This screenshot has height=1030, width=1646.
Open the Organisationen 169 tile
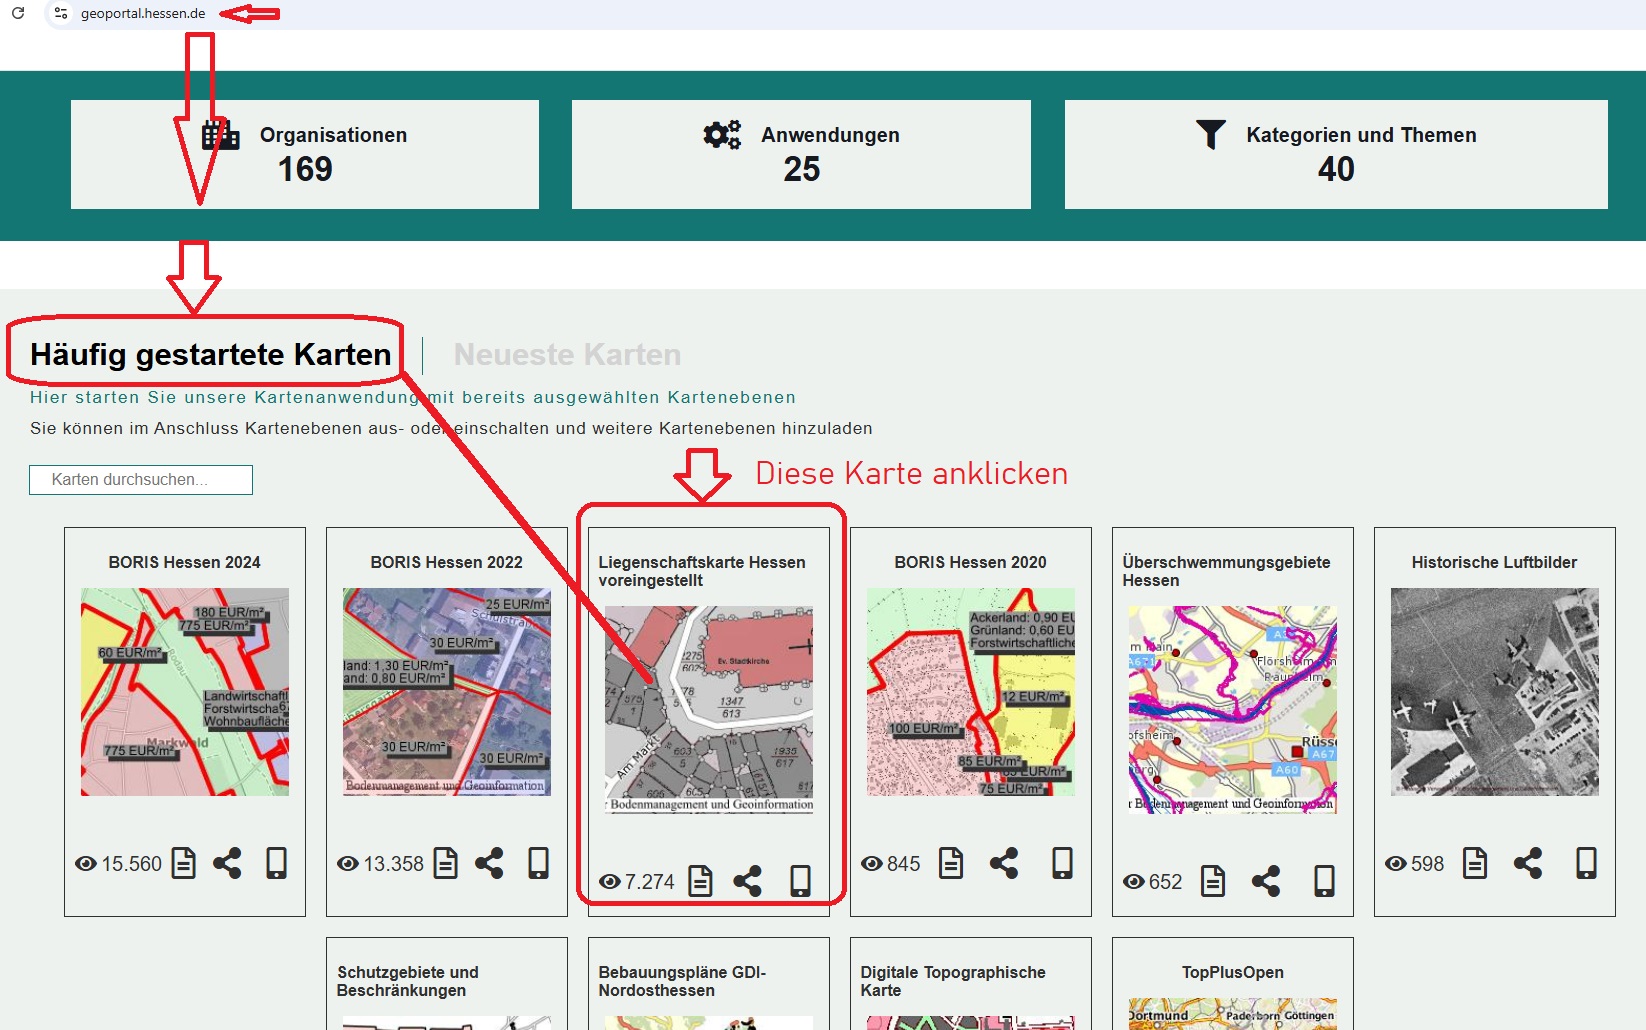(x=305, y=154)
